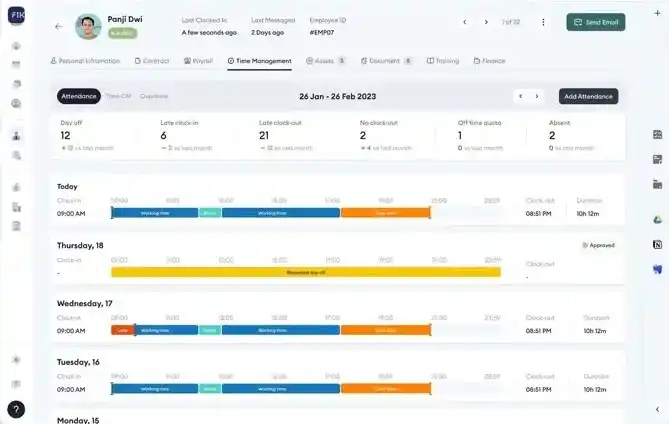The image size is (669, 424).
Task: Switch to the Time Off view
Action: point(118,96)
